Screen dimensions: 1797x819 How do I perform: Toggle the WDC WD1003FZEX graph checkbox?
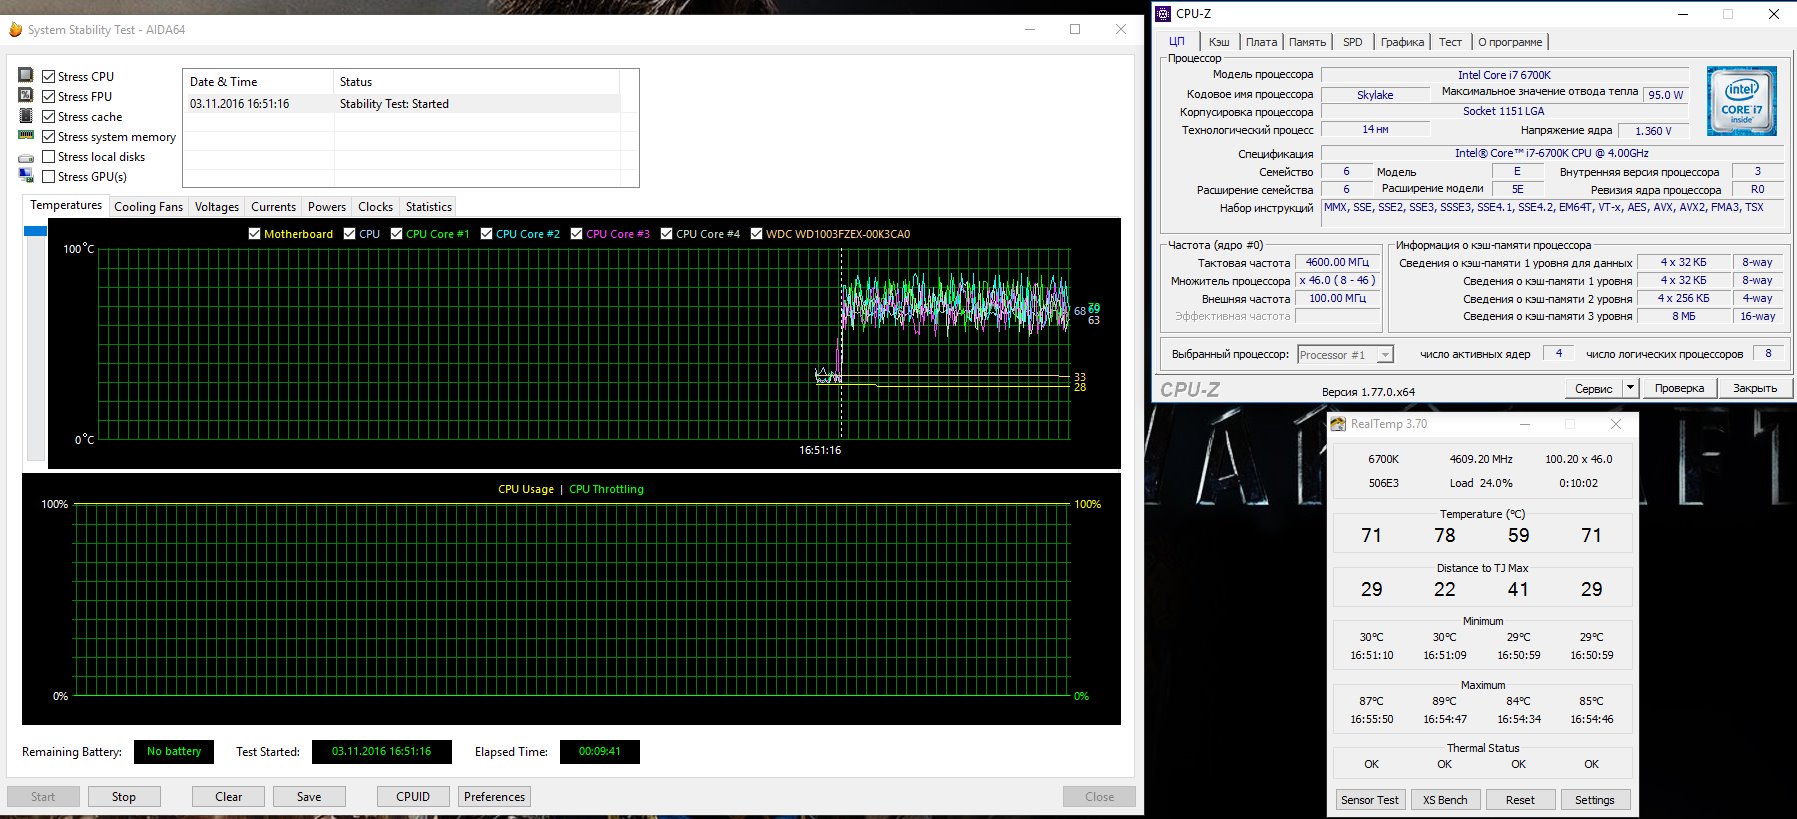tap(756, 234)
